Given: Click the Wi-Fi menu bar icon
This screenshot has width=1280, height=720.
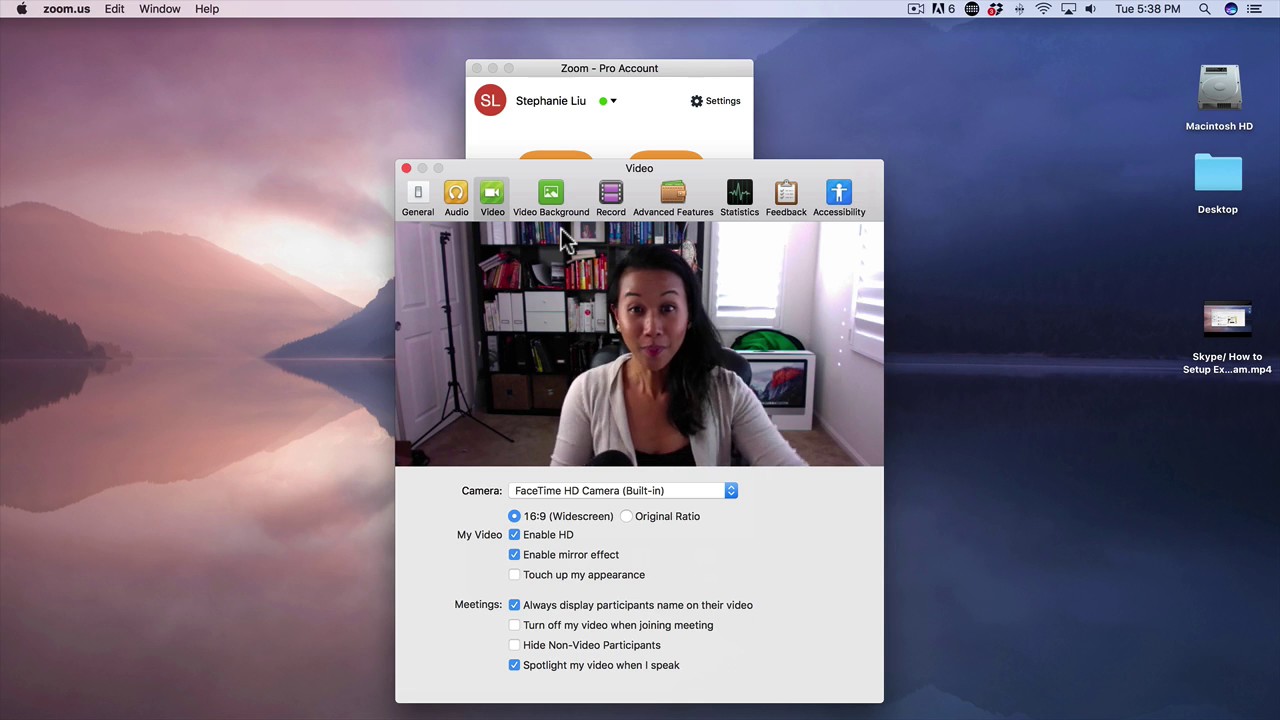Looking at the screenshot, I should coord(1043,9).
